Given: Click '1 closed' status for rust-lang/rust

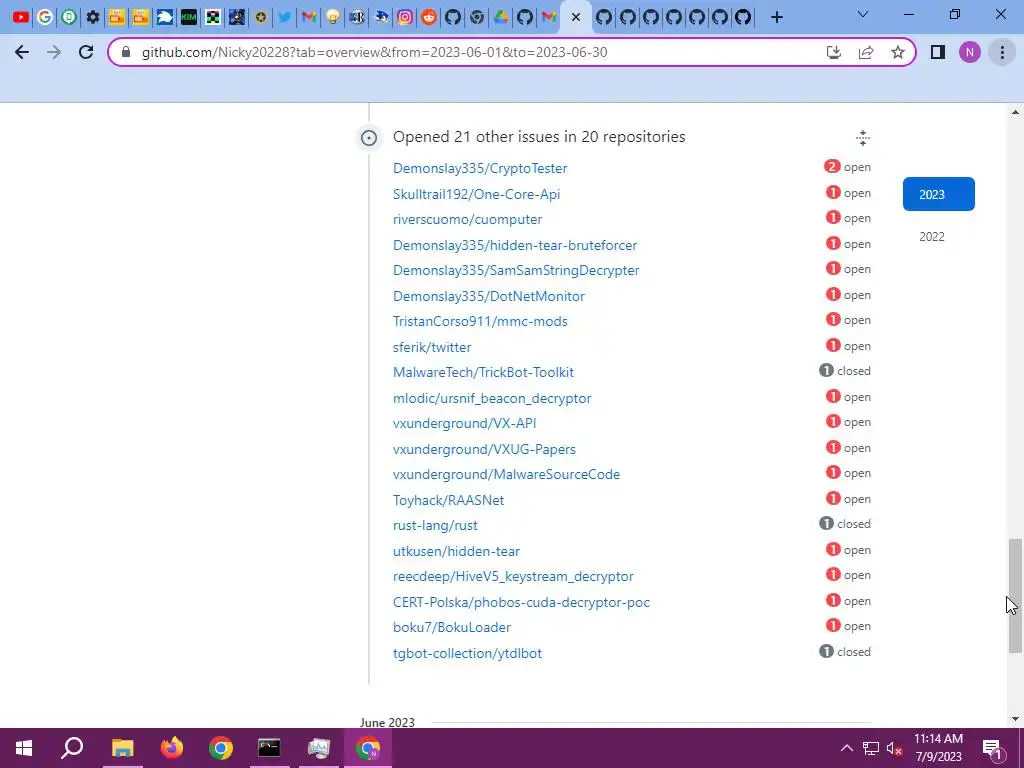Looking at the screenshot, I should (844, 524).
